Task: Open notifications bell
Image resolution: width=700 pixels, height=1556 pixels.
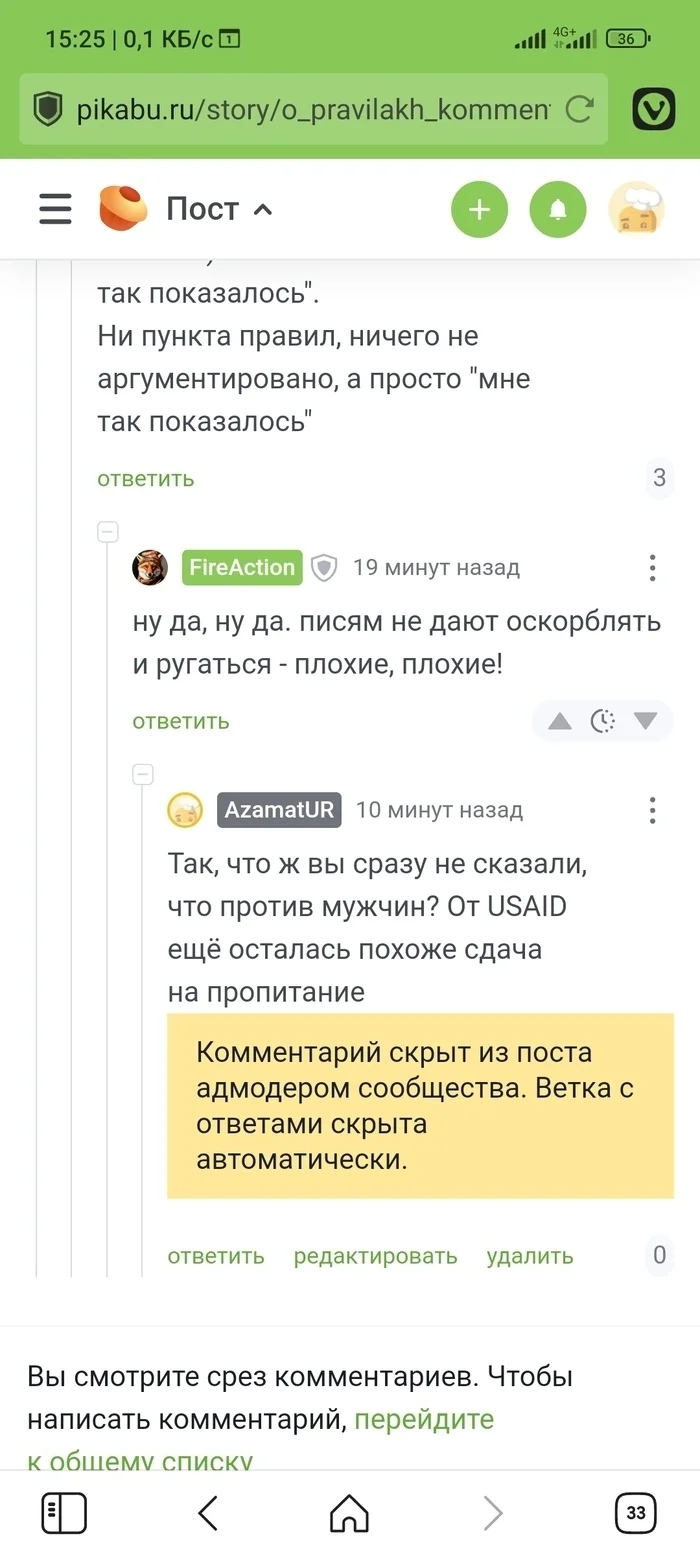Action: (x=558, y=209)
